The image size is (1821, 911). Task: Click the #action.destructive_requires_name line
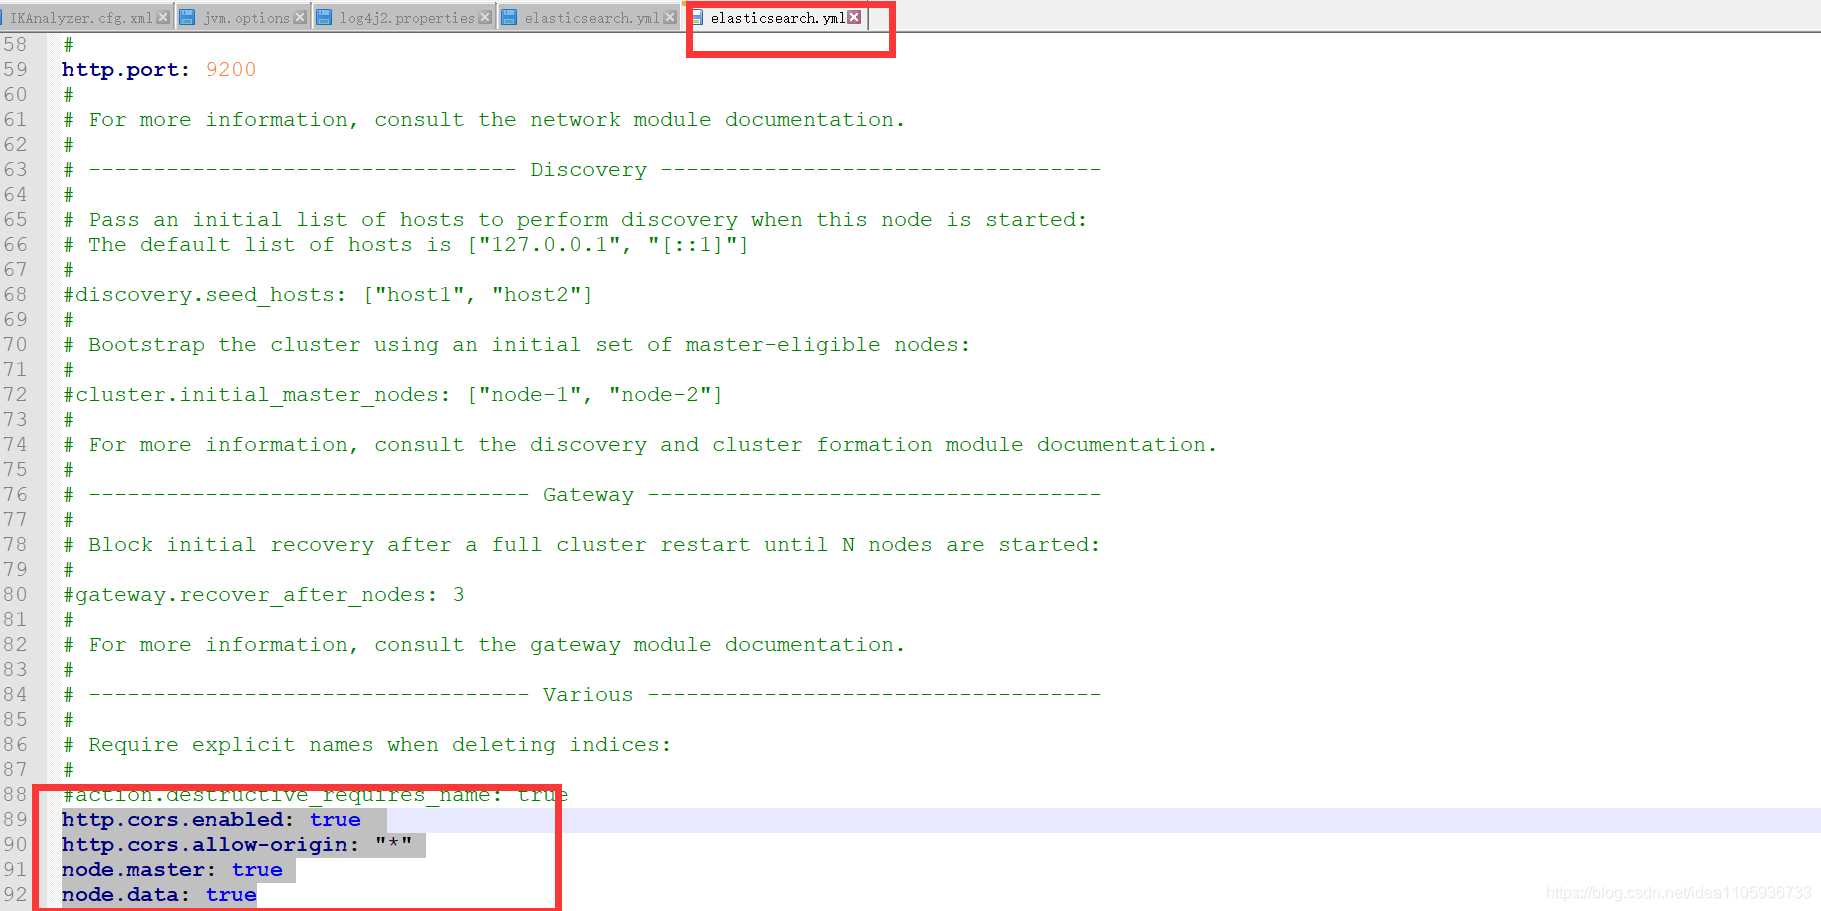tap(315, 795)
